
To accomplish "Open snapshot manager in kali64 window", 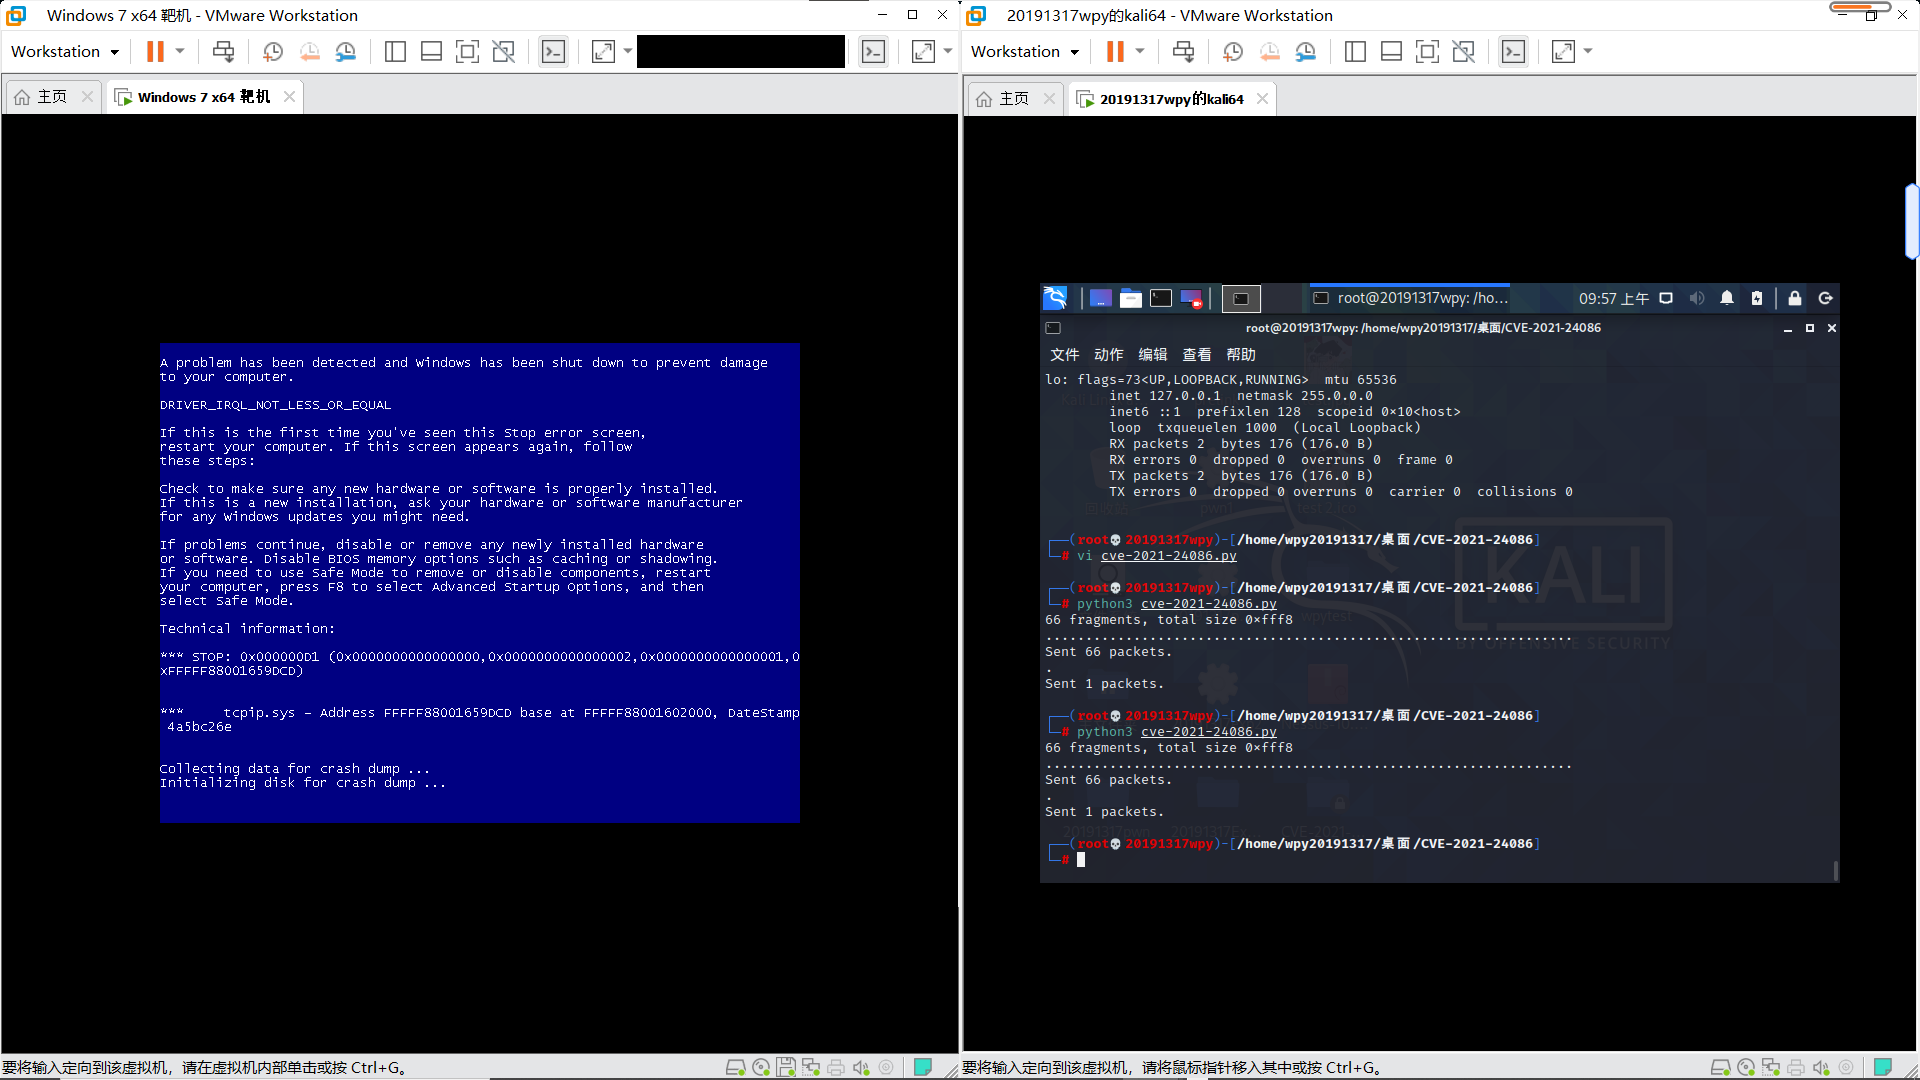I will (x=1306, y=51).
